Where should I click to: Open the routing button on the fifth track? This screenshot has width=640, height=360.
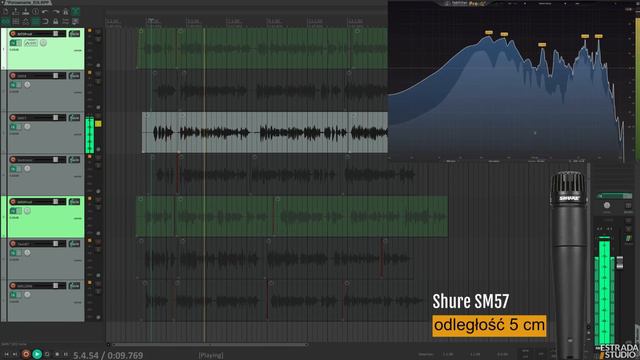pos(74,202)
